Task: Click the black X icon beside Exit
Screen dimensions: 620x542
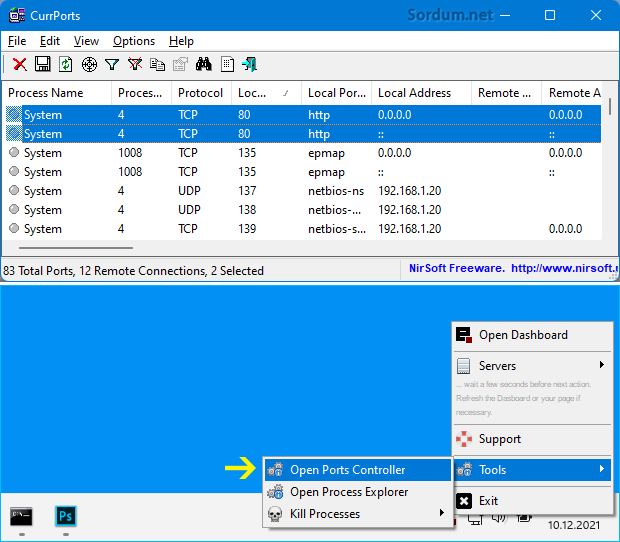Action: [x=464, y=501]
